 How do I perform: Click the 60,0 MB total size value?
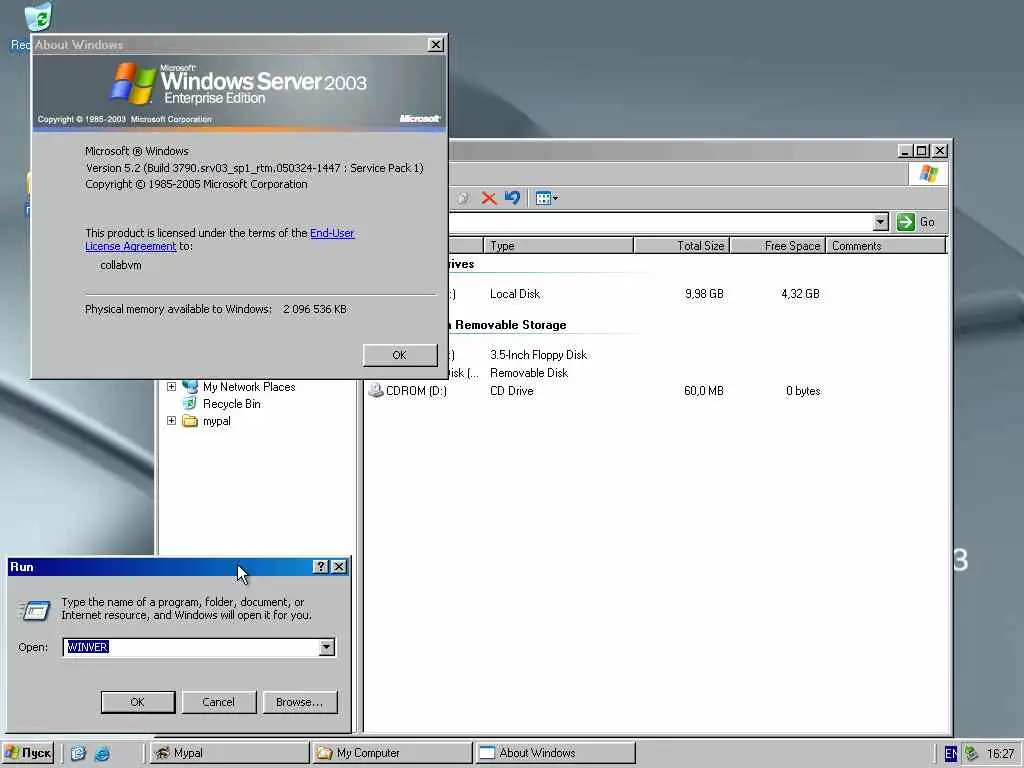[704, 391]
